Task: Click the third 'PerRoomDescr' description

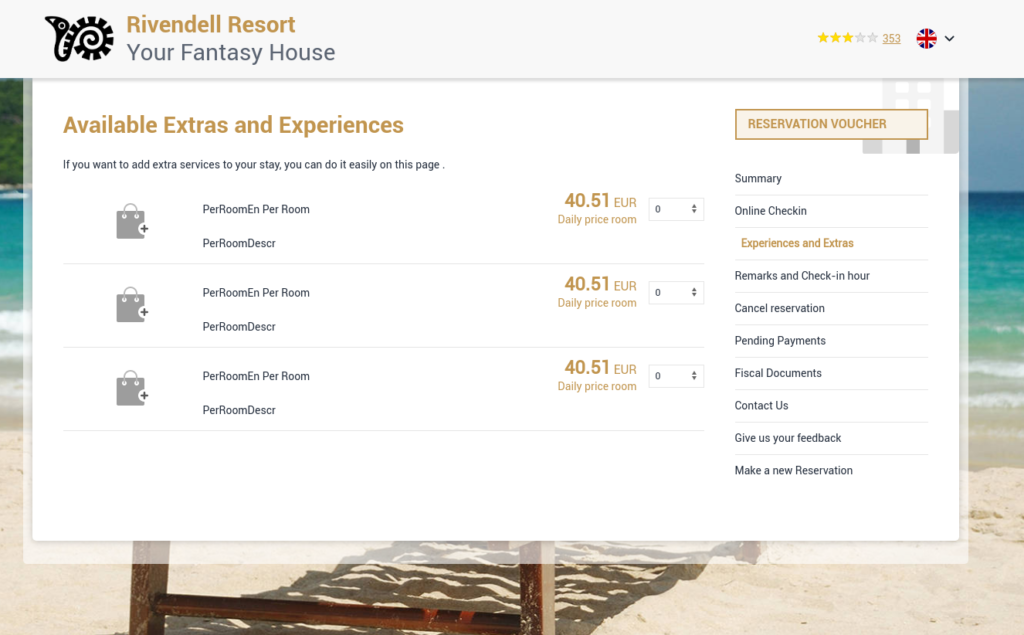Action: pos(239,410)
